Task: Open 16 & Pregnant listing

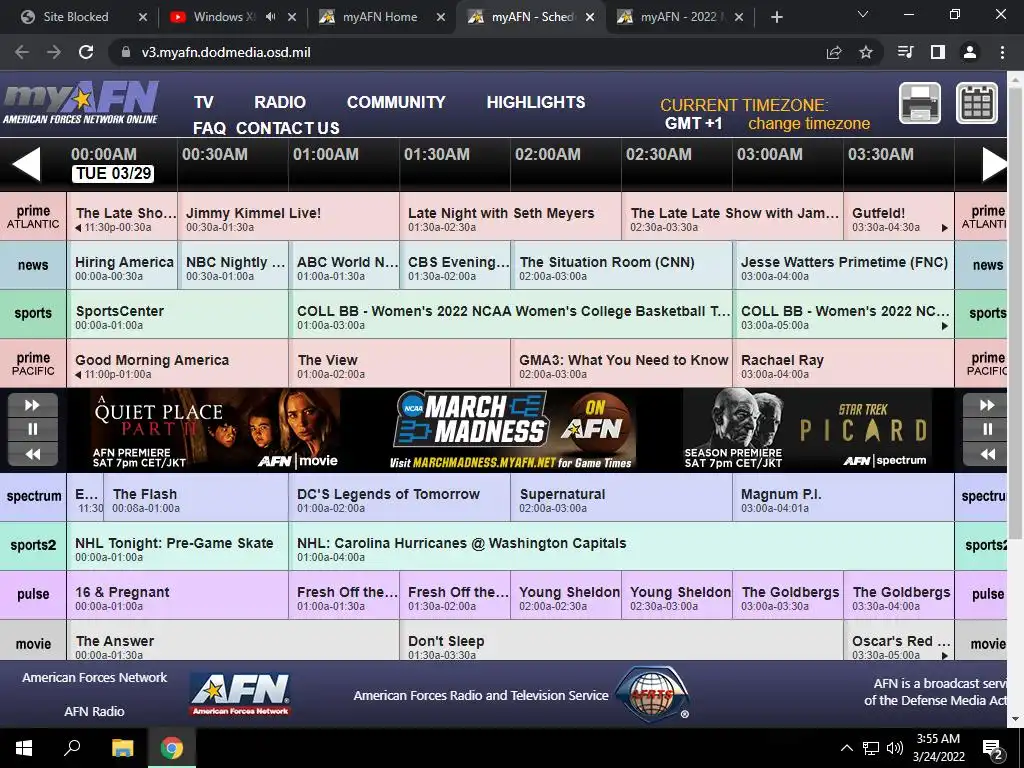Action: pyautogui.click(x=178, y=596)
